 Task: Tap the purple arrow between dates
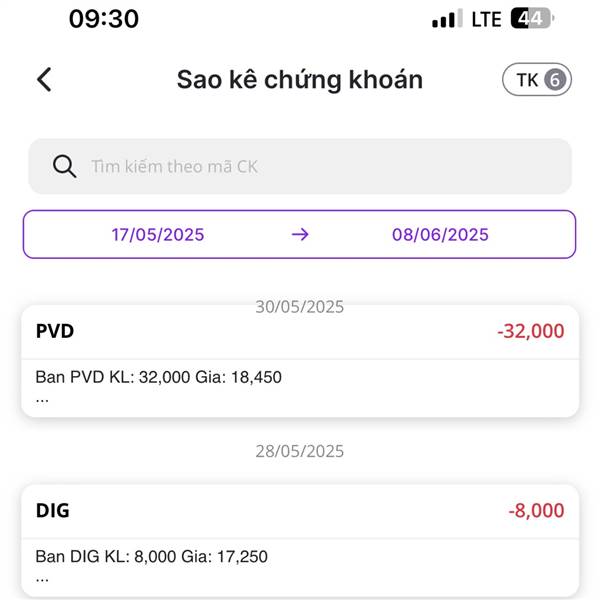coord(300,234)
